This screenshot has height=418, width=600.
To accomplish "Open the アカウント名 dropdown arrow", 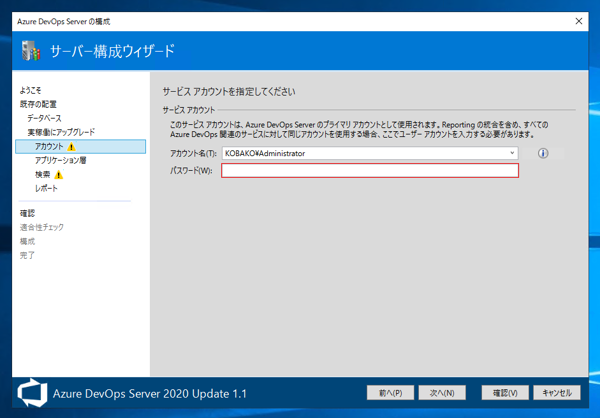I will pyautogui.click(x=512, y=153).
